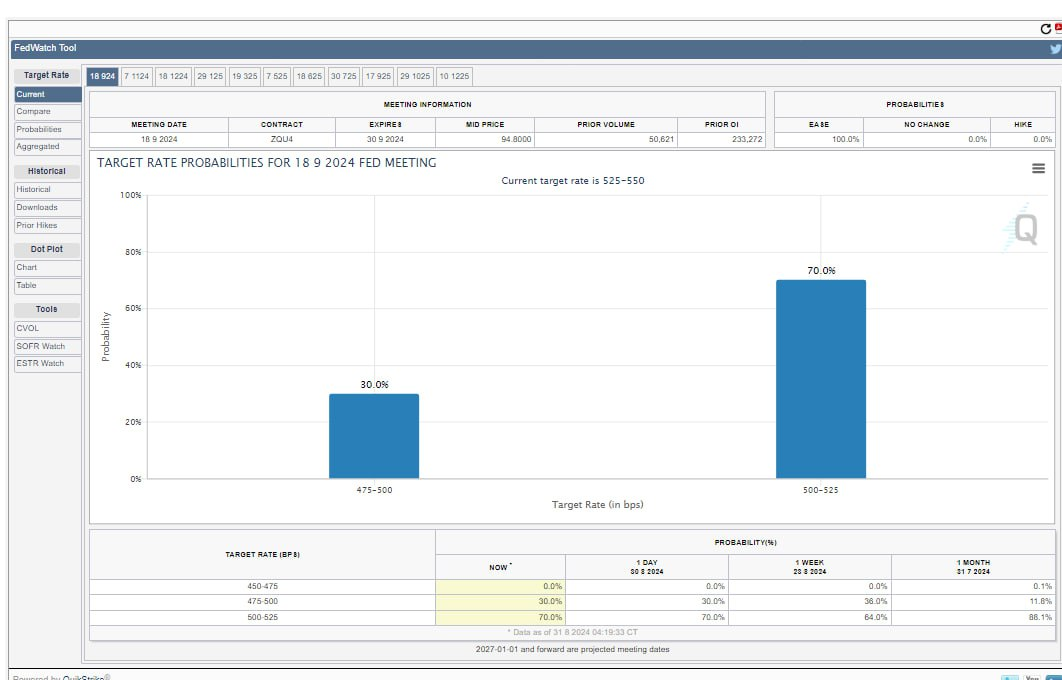Screen dimensions: 1062x680
Task: Click the 100.0% ease probability cell
Action: click(x=819, y=140)
